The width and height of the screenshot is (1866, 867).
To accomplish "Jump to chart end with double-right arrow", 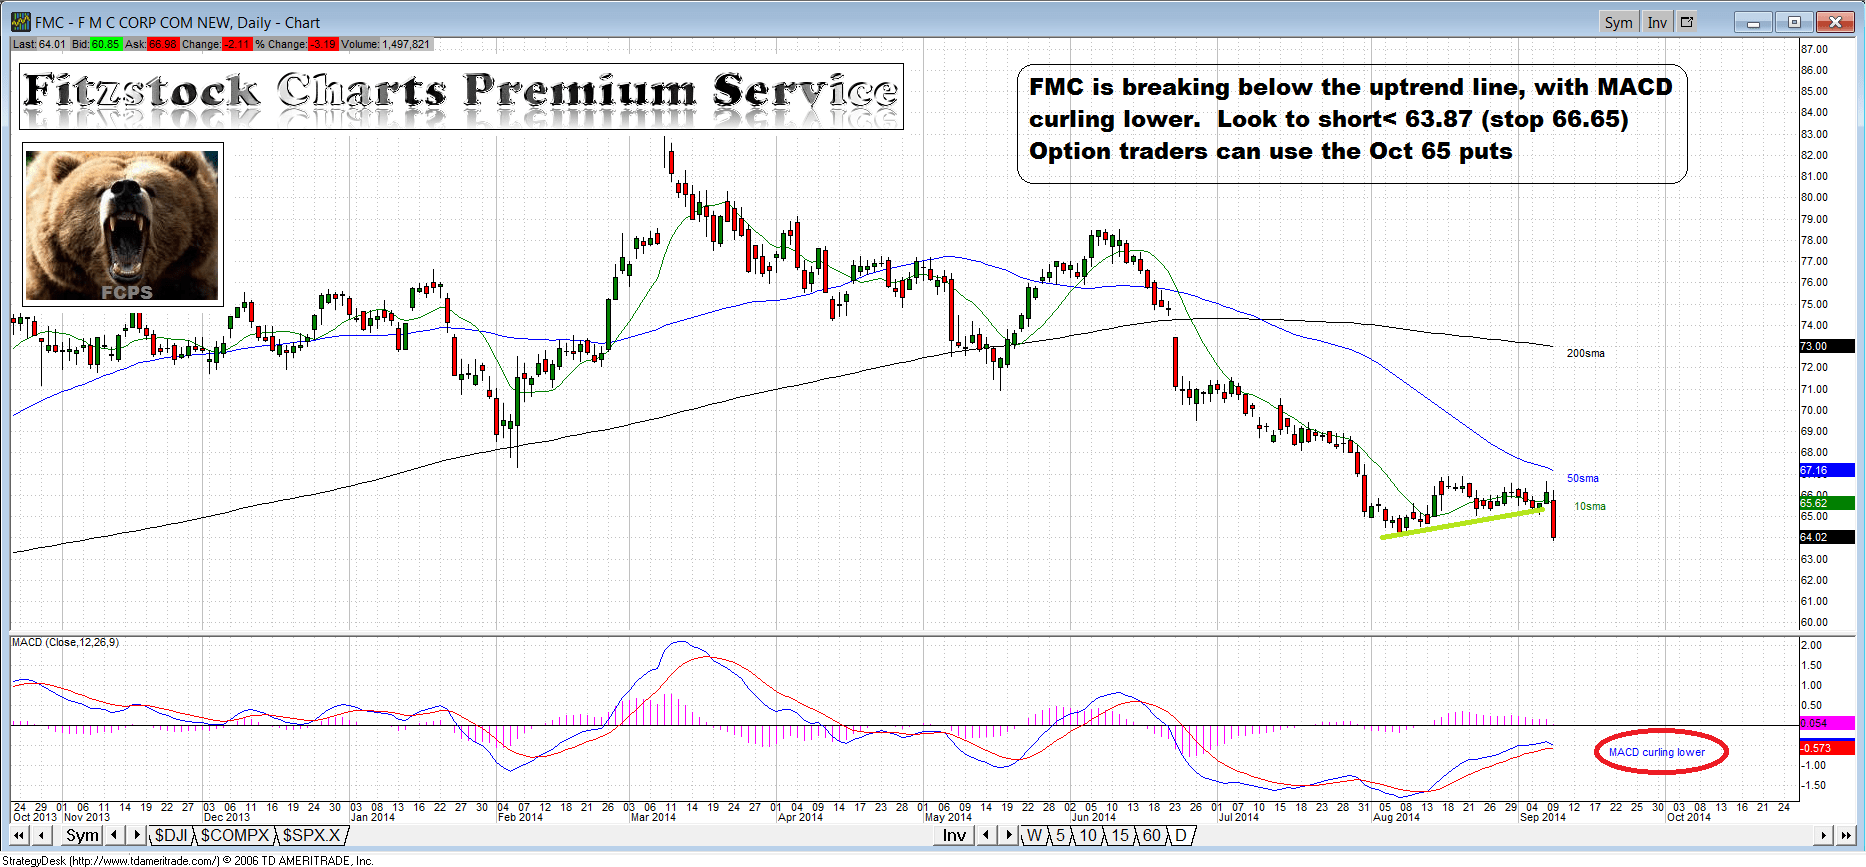I will click(x=1846, y=835).
